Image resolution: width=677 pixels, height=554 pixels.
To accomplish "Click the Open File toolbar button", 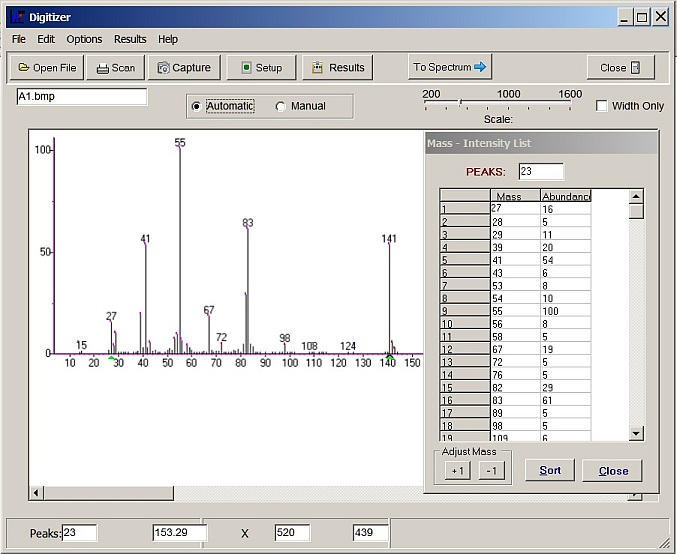I will coord(47,68).
